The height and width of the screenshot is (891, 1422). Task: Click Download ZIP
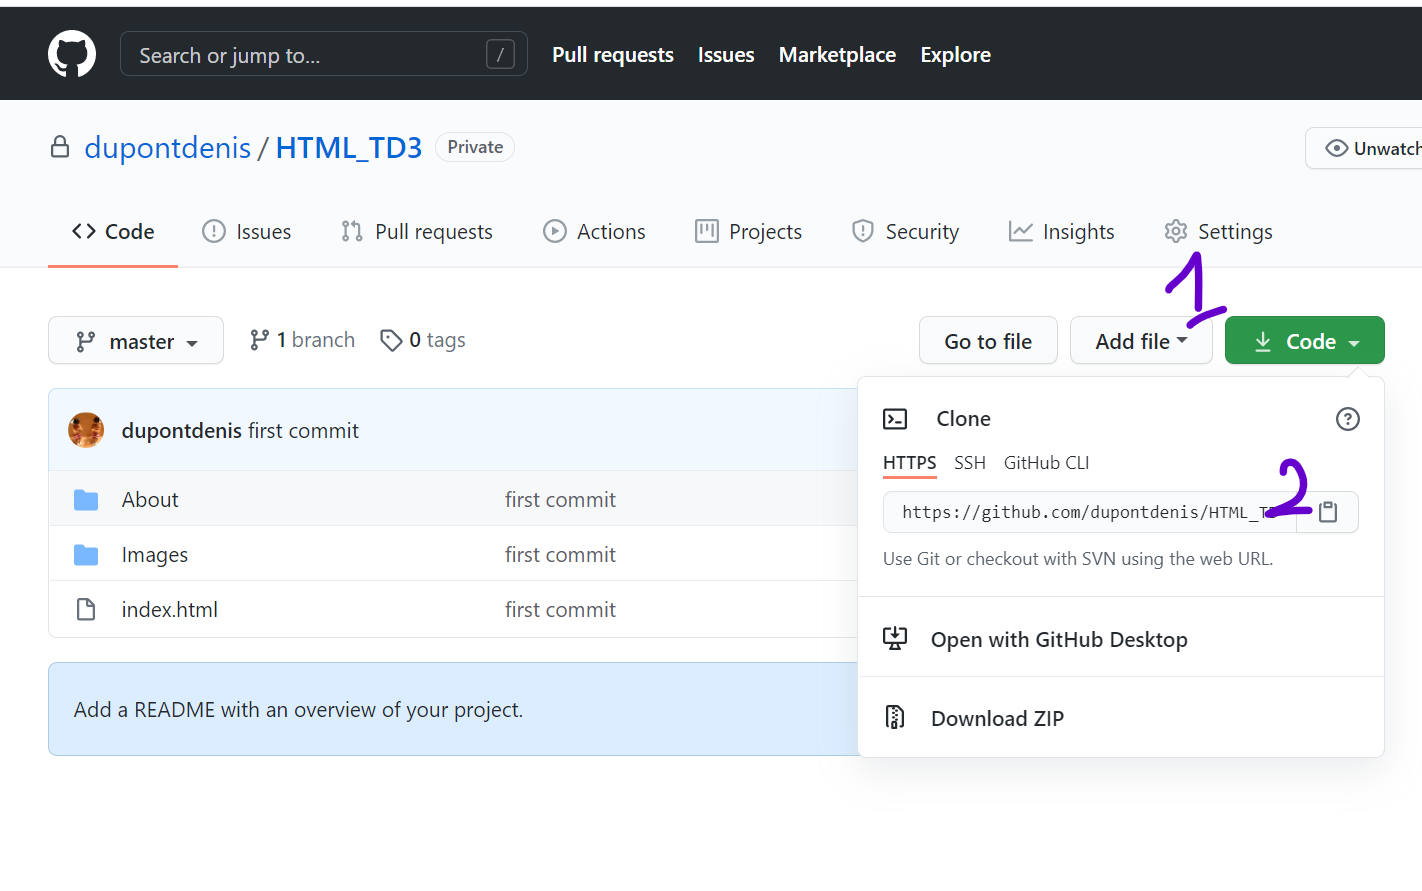997,719
